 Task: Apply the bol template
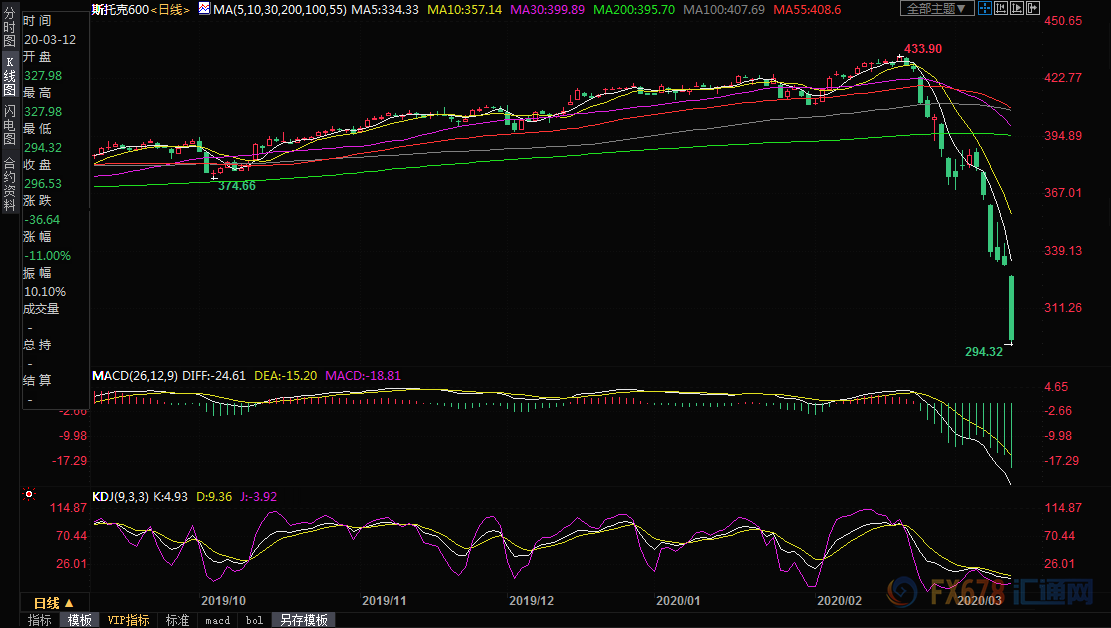(254, 620)
